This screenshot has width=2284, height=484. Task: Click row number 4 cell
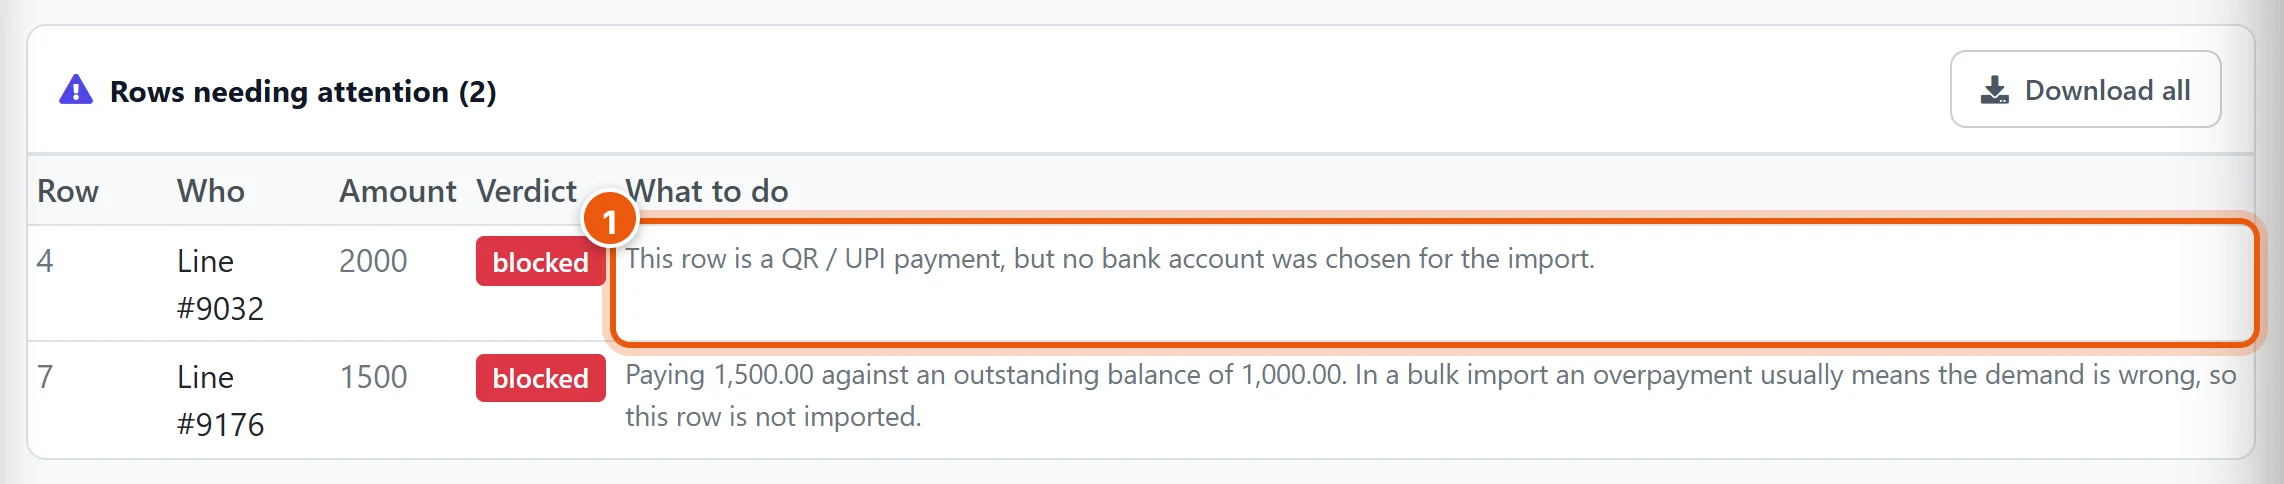(x=45, y=261)
